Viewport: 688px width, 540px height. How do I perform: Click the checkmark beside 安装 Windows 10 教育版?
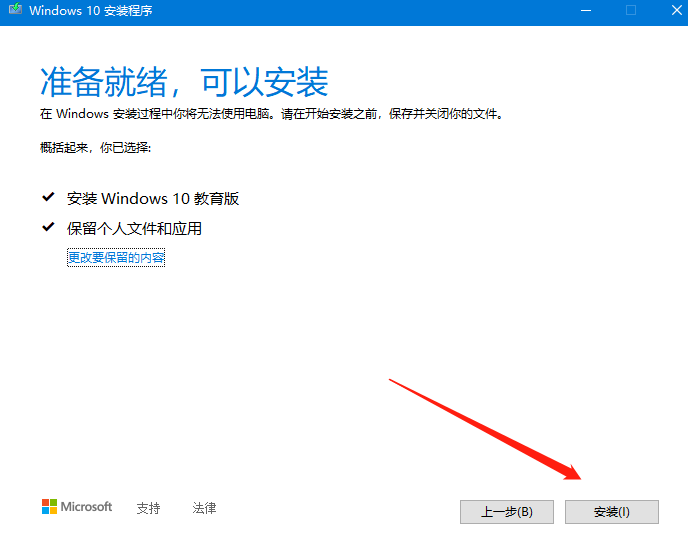(47, 198)
